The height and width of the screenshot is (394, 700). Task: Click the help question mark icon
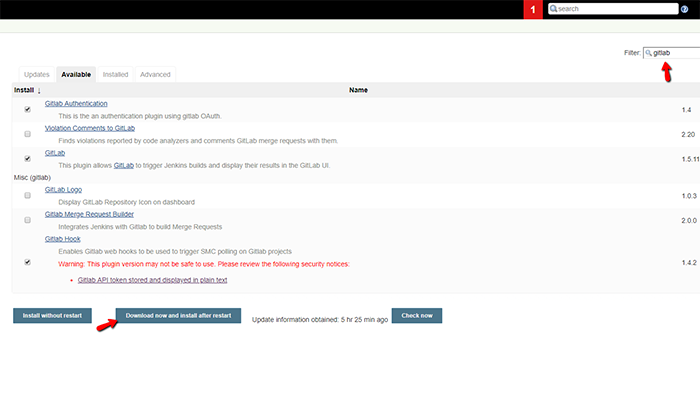coord(684,9)
